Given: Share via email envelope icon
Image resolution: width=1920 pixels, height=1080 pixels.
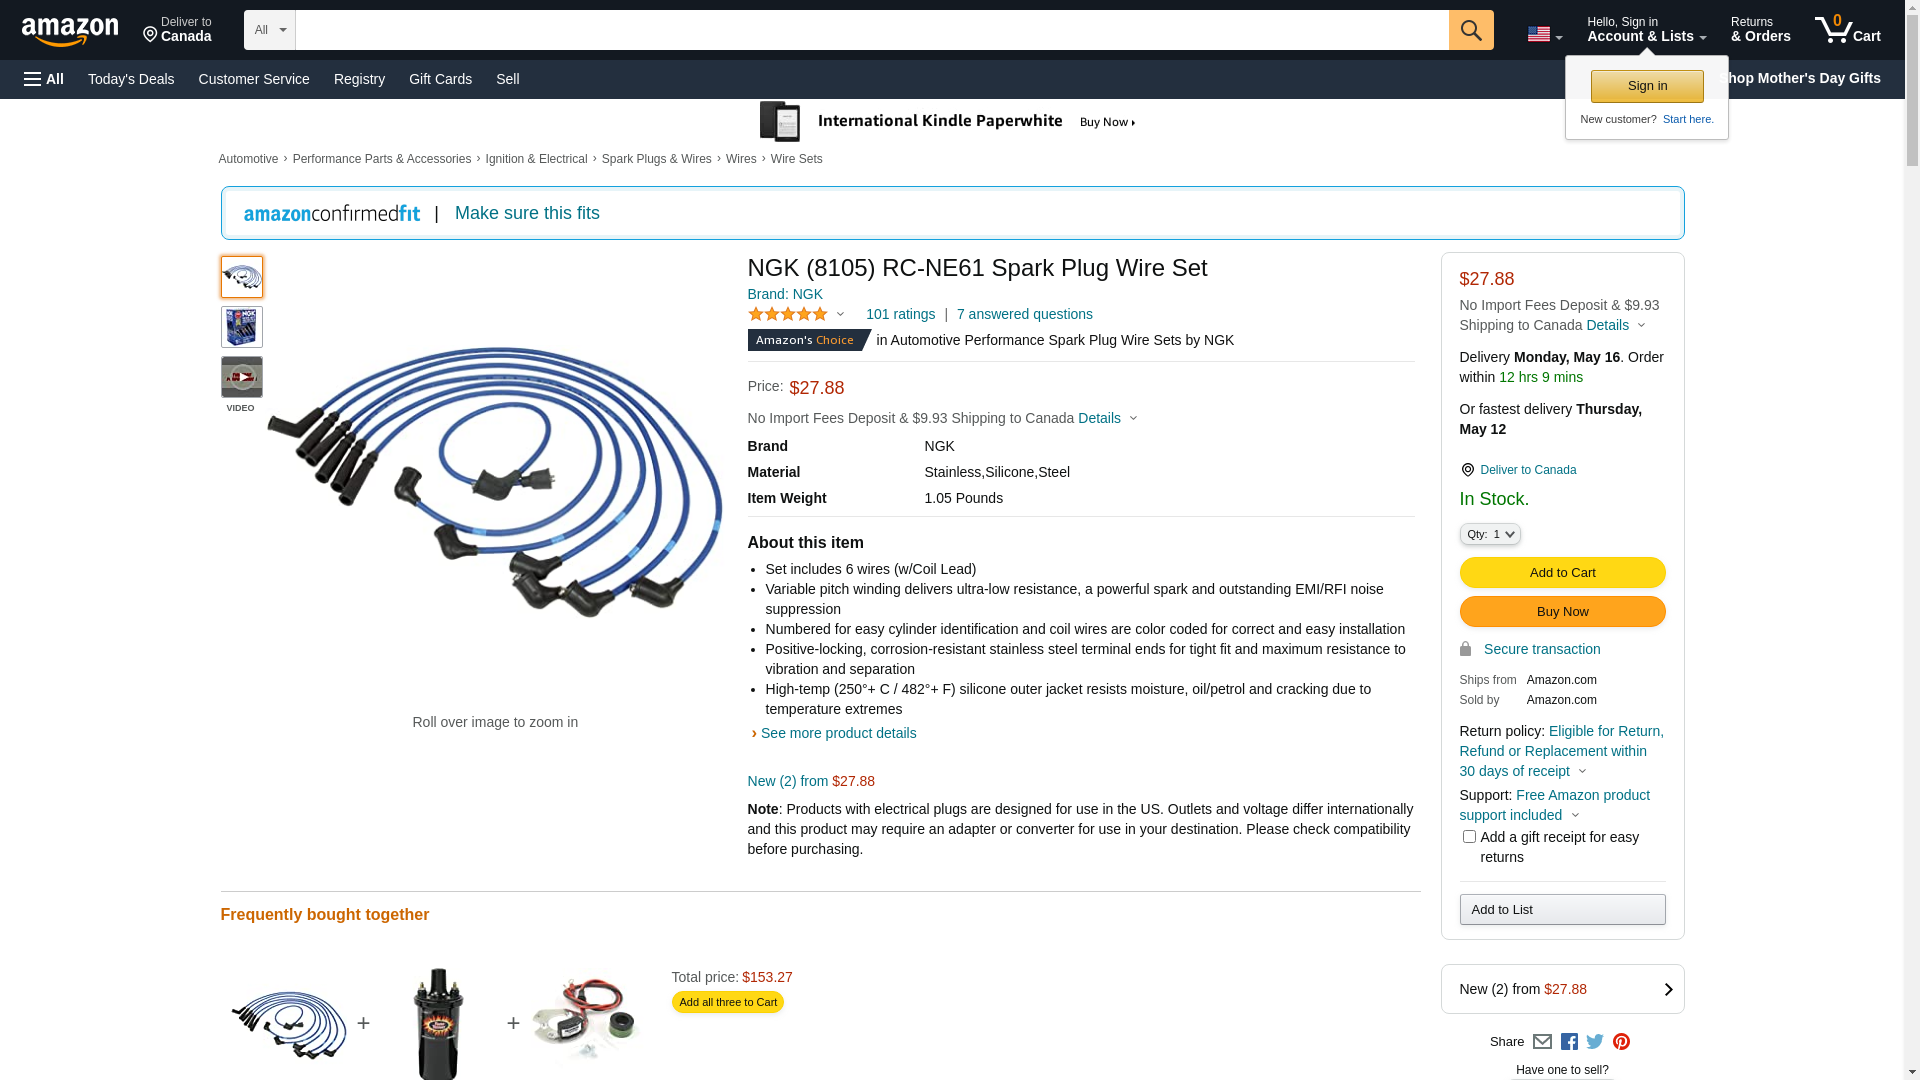Looking at the screenshot, I should (1542, 1042).
